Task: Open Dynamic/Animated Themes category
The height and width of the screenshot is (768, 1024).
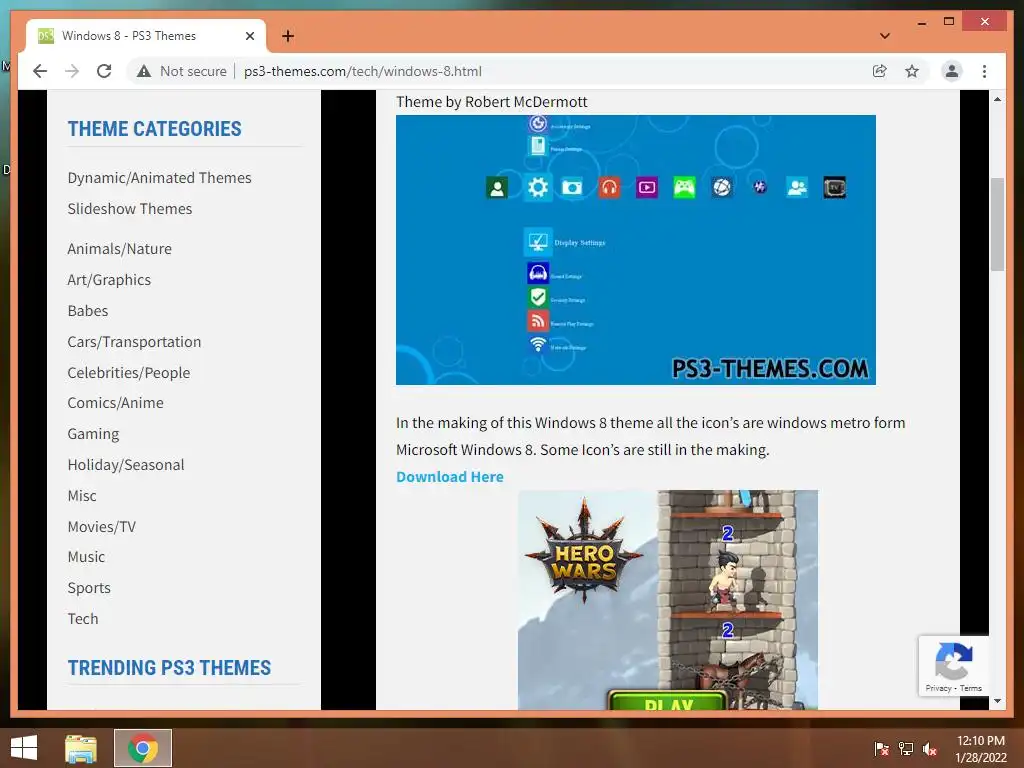Action: pyautogui.click(x=159, y=178)
